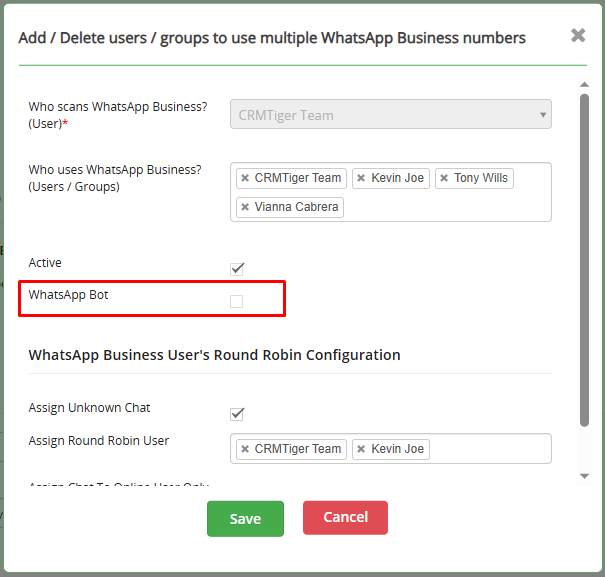Click the dialog title text
The width and height of the screenshot is (605, 577).
click(272, 38)
